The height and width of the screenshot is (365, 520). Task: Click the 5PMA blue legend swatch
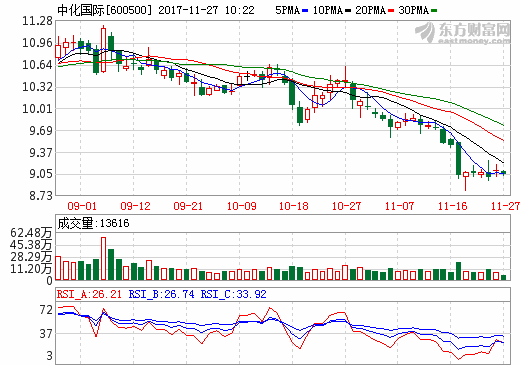click(x=305, y=11)
